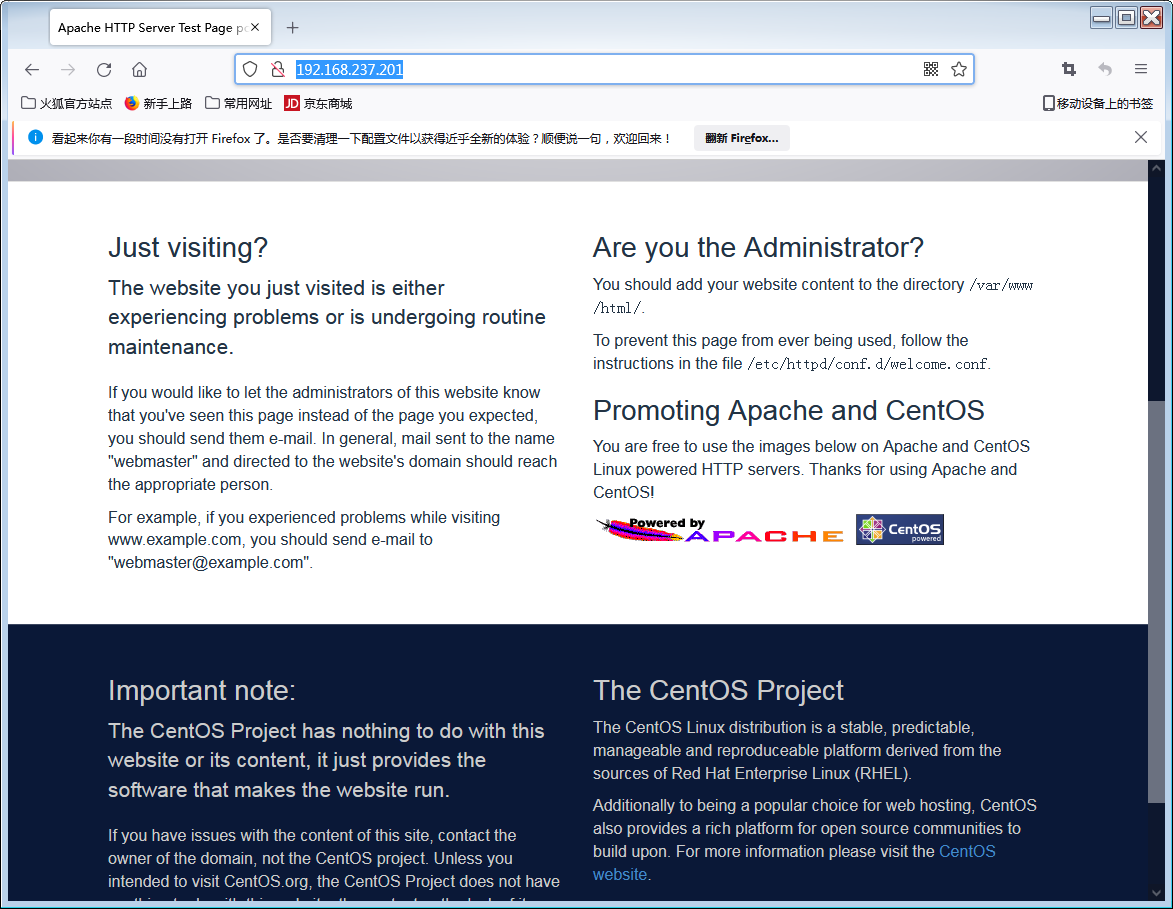The width and height of the screenshot is (1173, 909).
Task: Click the info icon in notification bar
Action: pyautogui.click(x=35, y=138)
